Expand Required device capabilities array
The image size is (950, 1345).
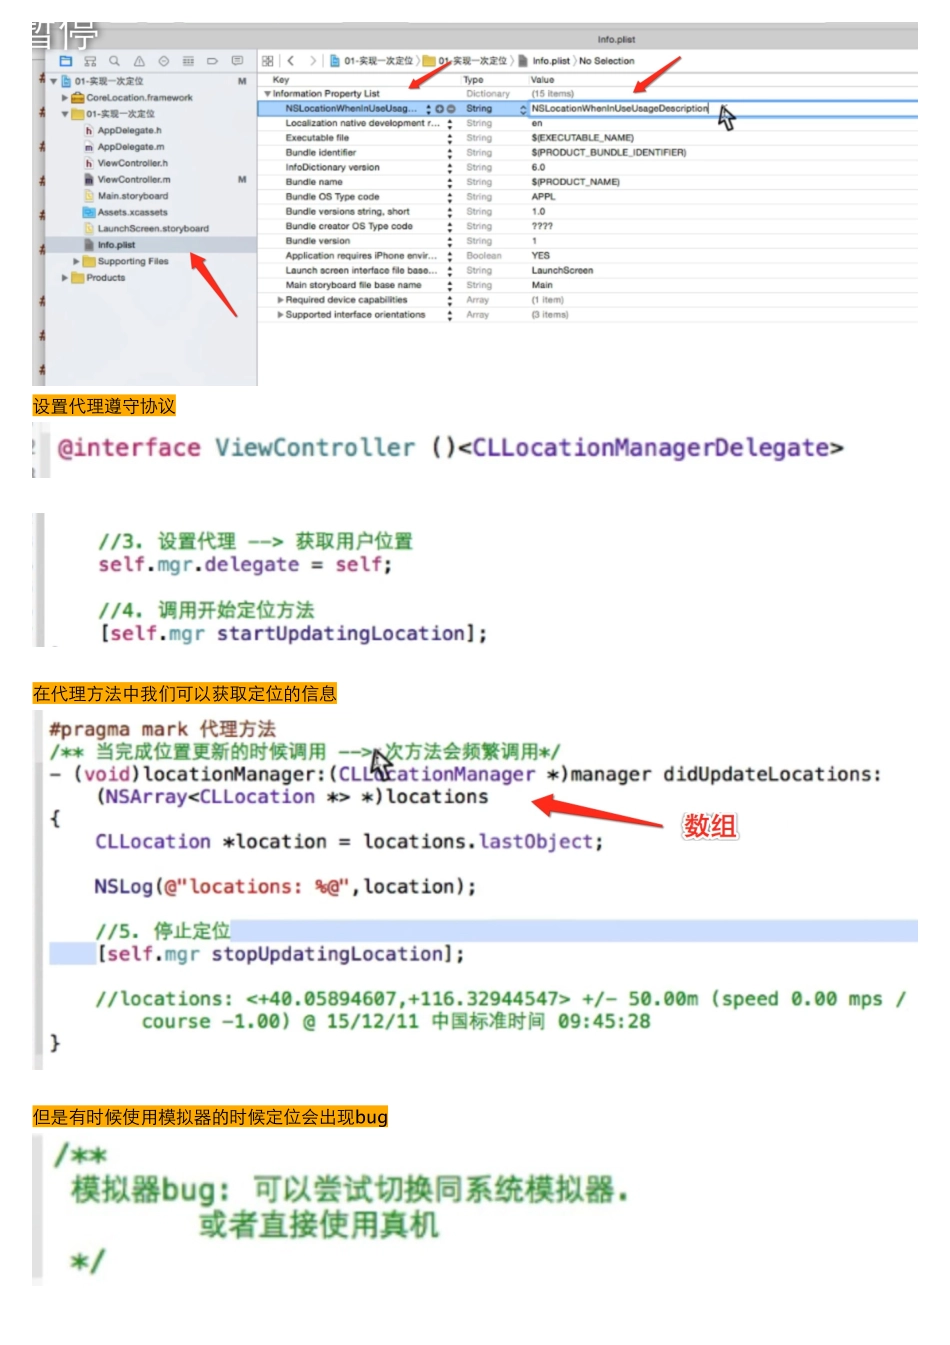[280, 300]
